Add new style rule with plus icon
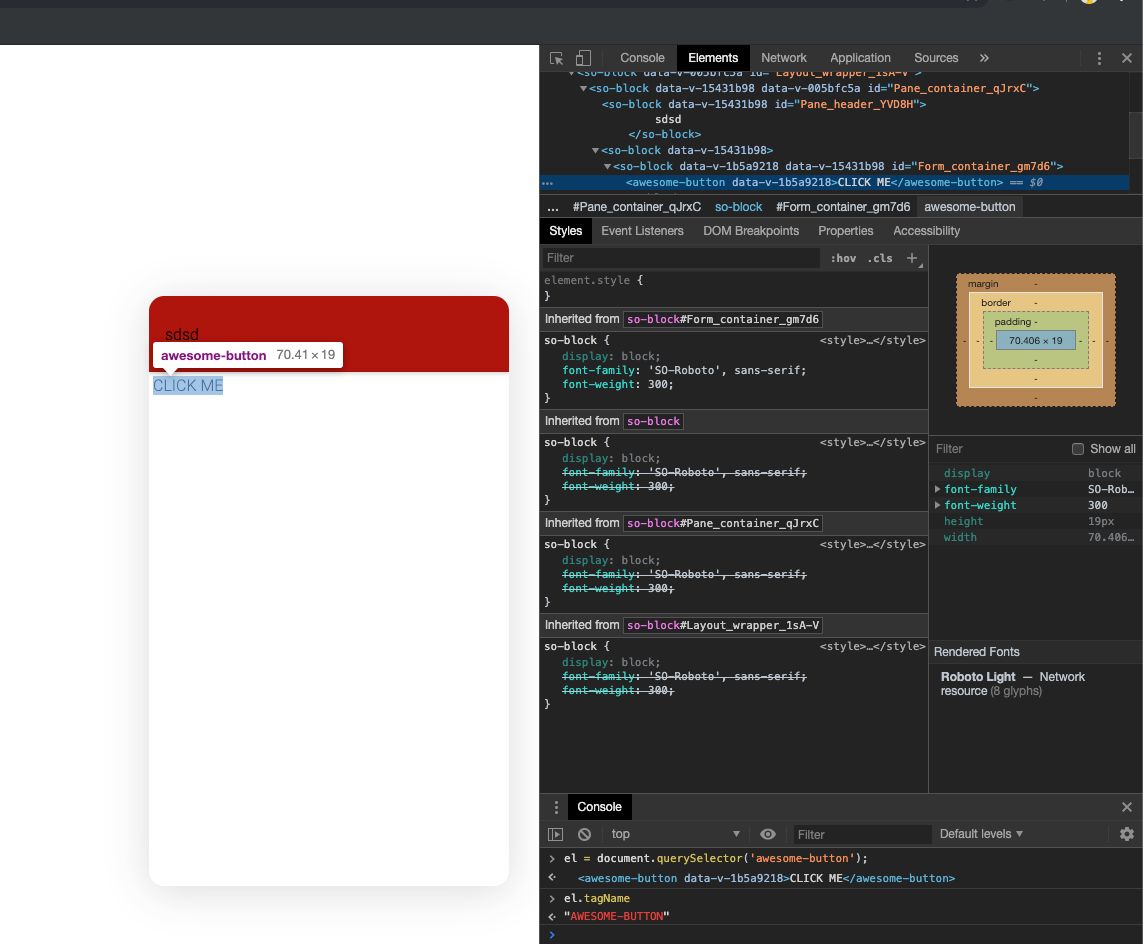This screenshot has width=1143, height=944. [x=912, y=258]
